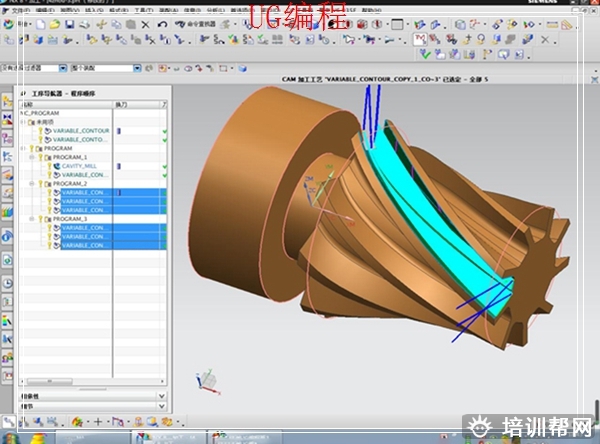This screenshot has width=600, height=444.
Task: Select the CAVITY_MILL operation in tree
Action: tap(80, 166)
